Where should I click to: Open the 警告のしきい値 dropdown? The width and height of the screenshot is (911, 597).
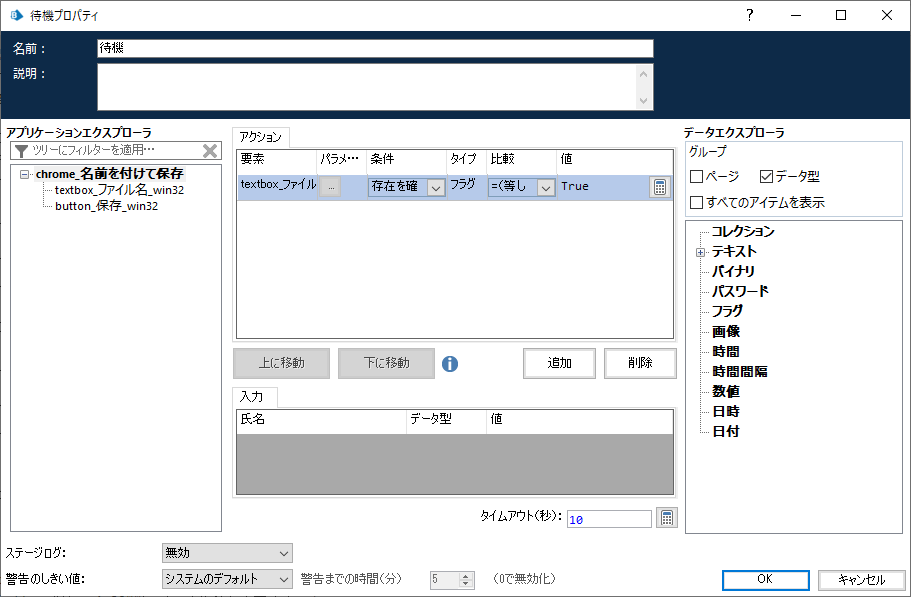[227, 579]
